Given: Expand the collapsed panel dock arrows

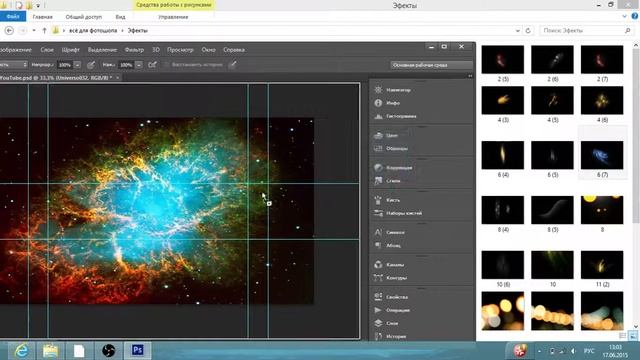Looking at the screenshot, I should point(470,76).
